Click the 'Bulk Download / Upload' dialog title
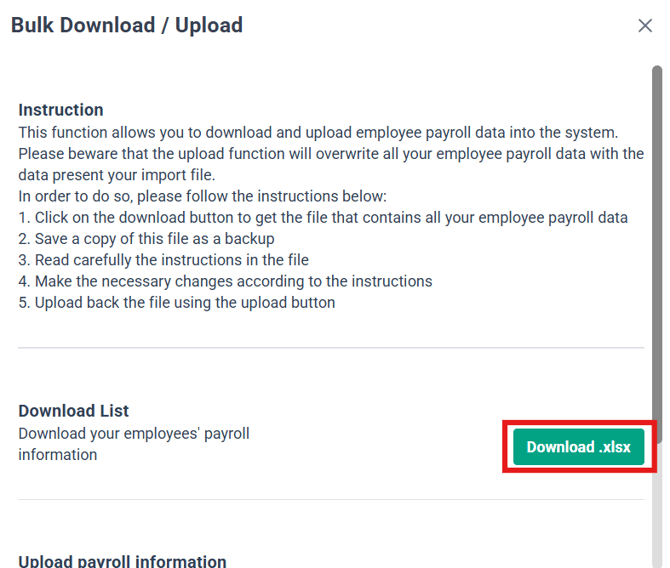This screenshot has height=568, width=670. tap(127, 25)
